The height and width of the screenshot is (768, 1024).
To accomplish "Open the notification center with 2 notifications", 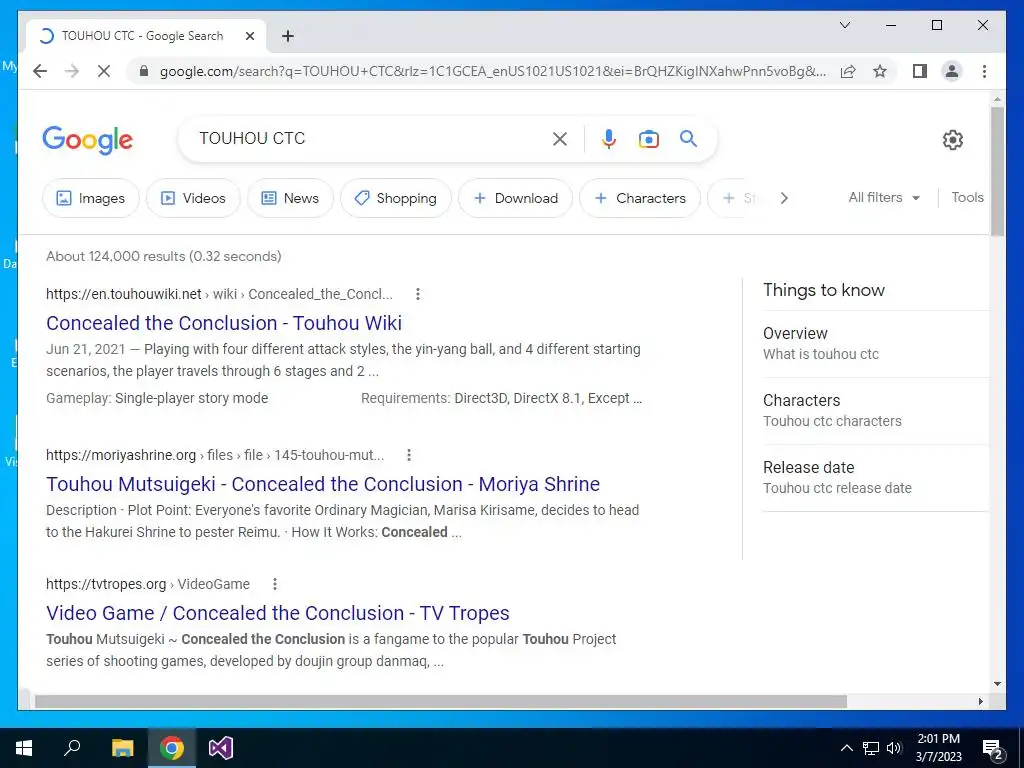I will pyautogui.click(x=993, y=748).
